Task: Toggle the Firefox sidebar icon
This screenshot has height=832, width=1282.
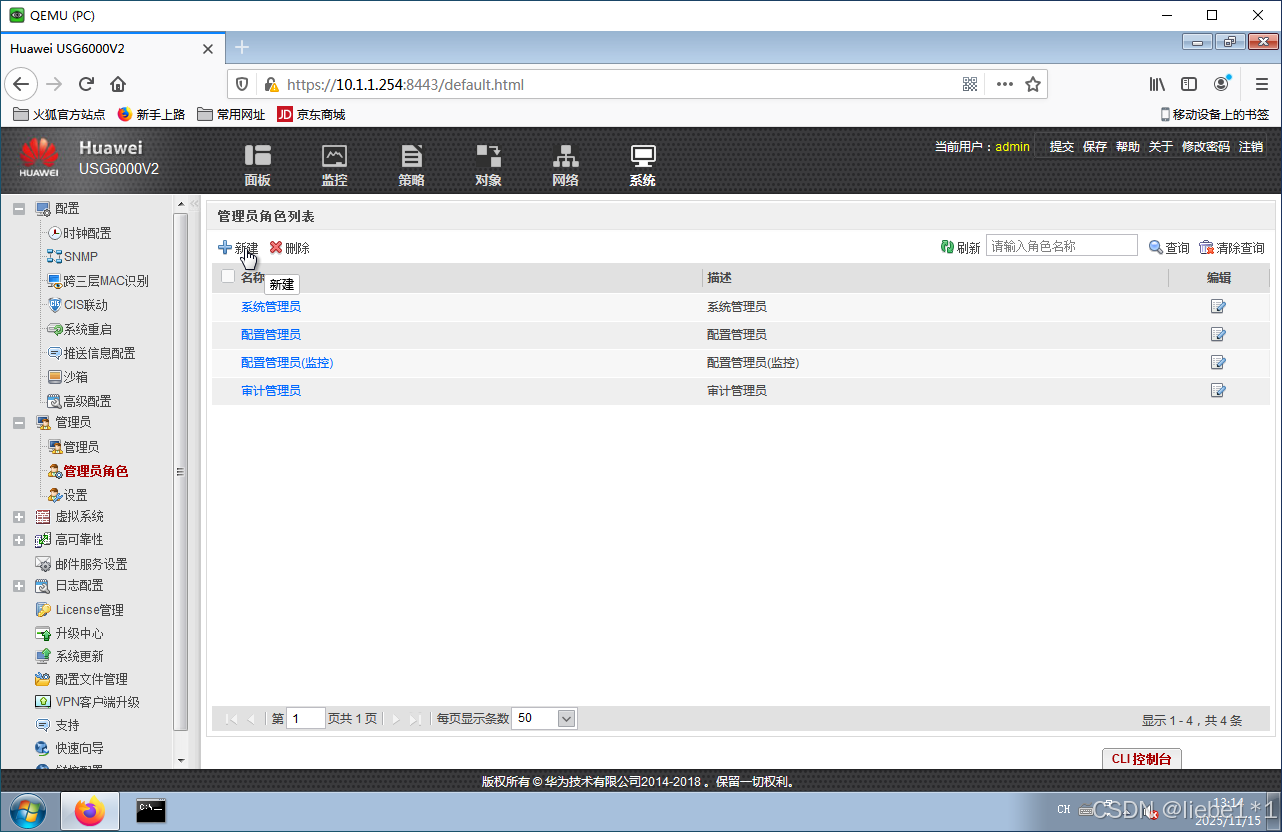Action: click(x=1189, y=84)
